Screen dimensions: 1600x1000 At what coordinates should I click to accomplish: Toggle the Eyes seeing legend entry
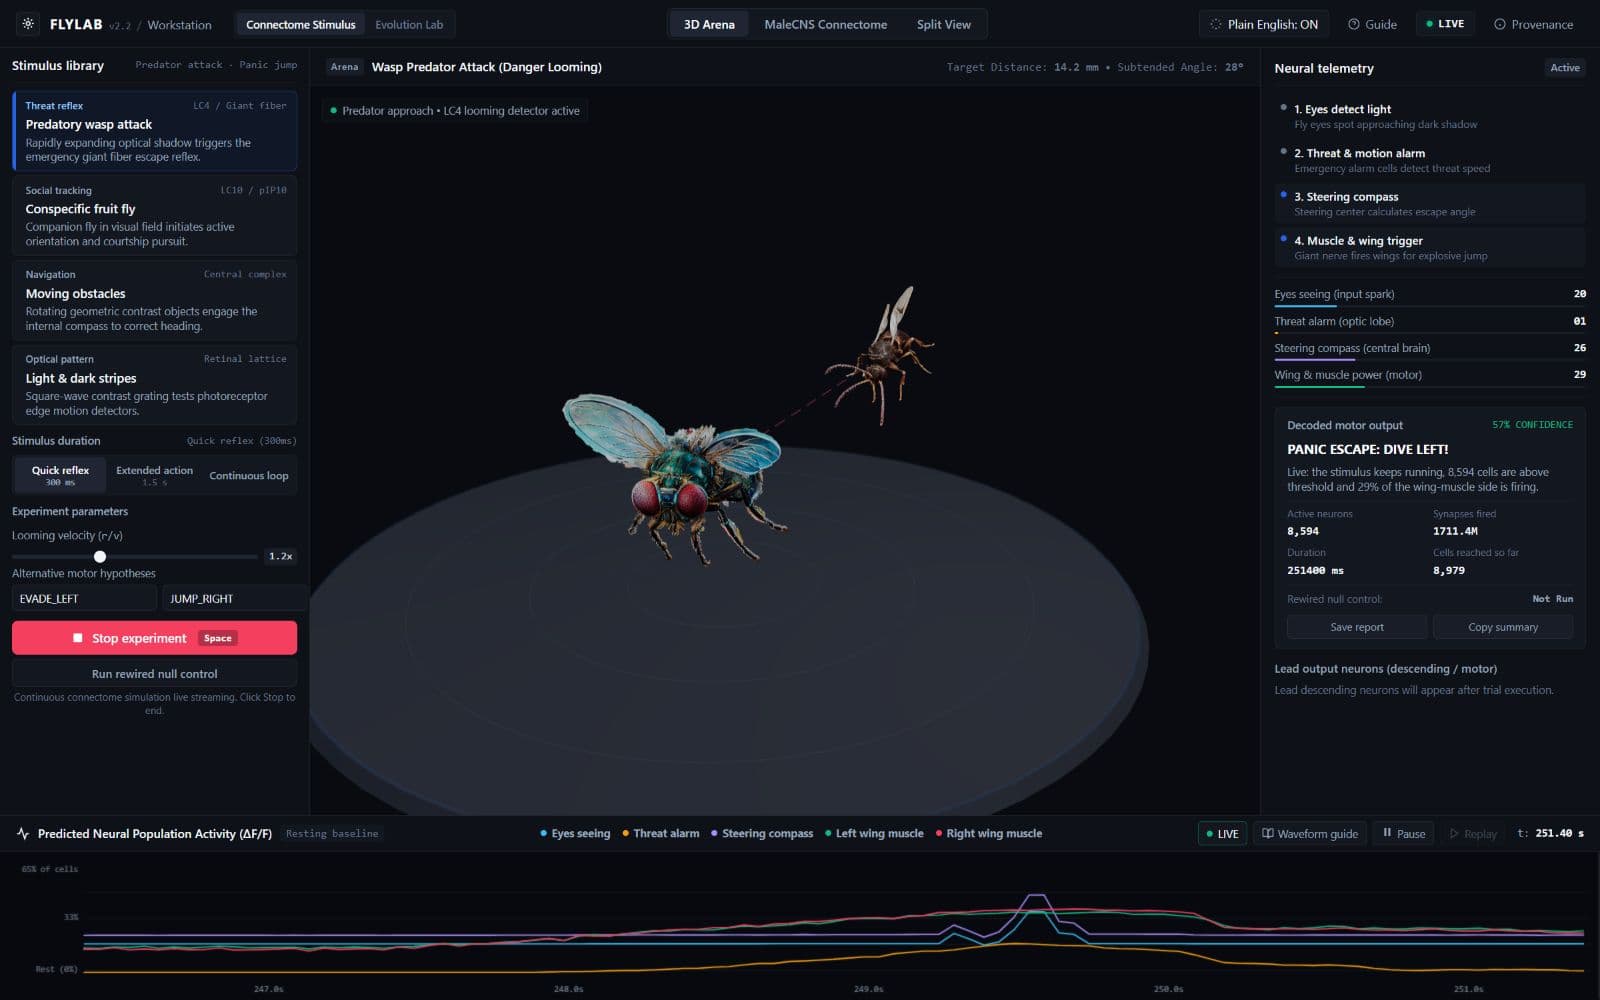click(x=575, y=833)
